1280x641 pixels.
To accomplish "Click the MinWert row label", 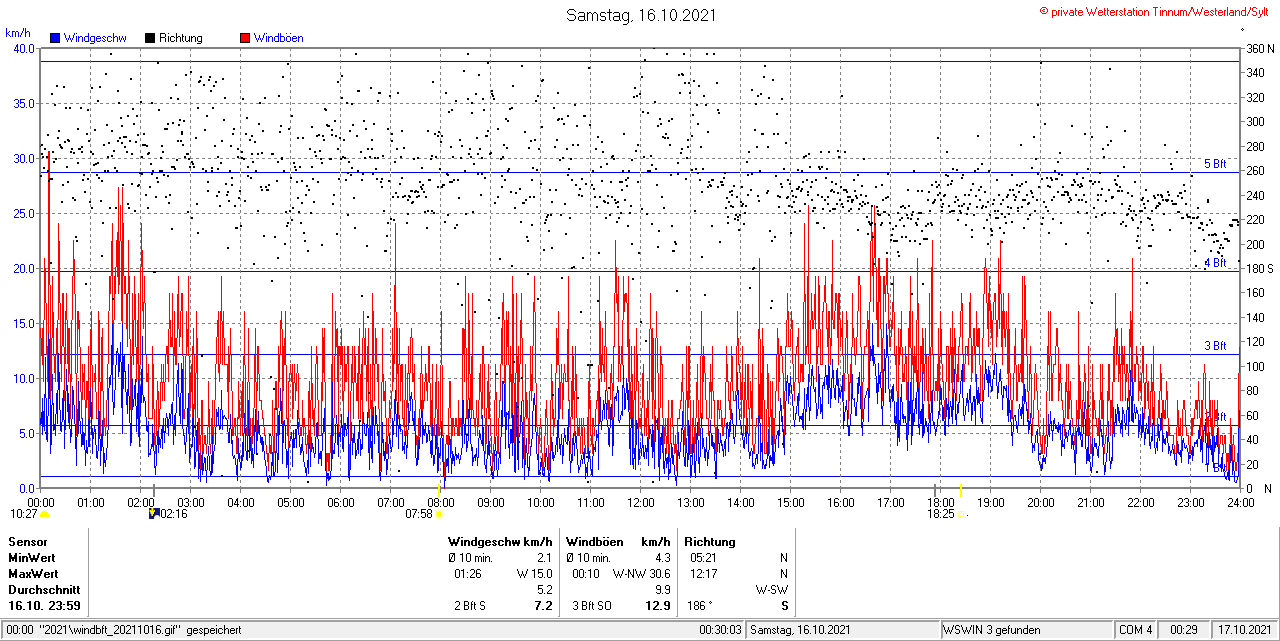I will 32,558.
